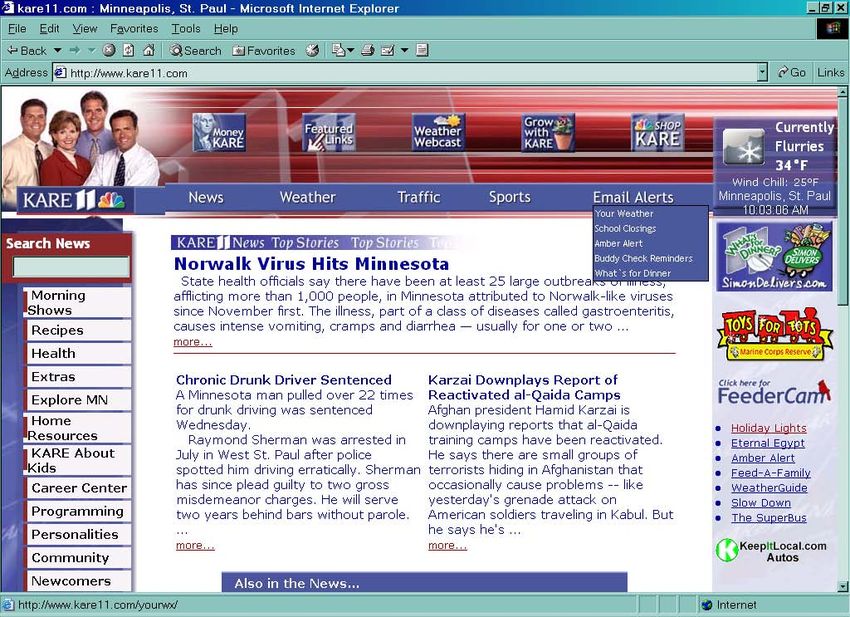850x617 pixels.
Task: Go to the Traffic navigation tab
Action: pos(418,197)
